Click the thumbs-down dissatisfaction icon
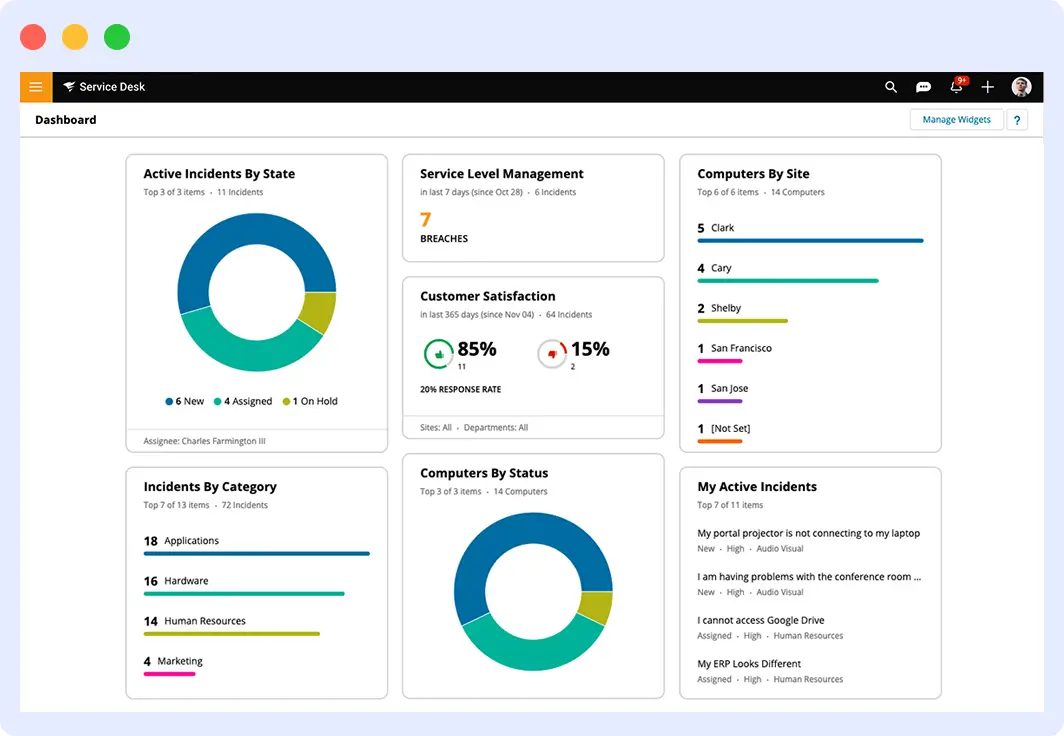 553,352
